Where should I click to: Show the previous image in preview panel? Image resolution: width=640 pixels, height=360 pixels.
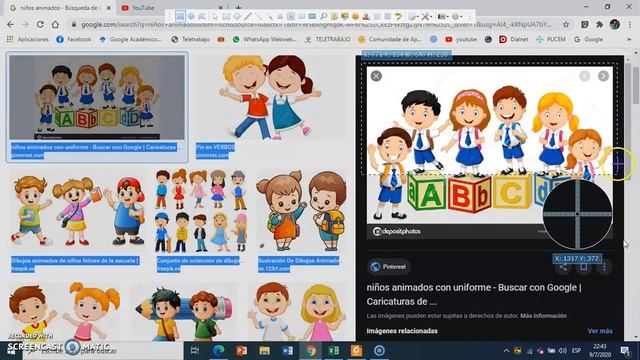(584, 76)
